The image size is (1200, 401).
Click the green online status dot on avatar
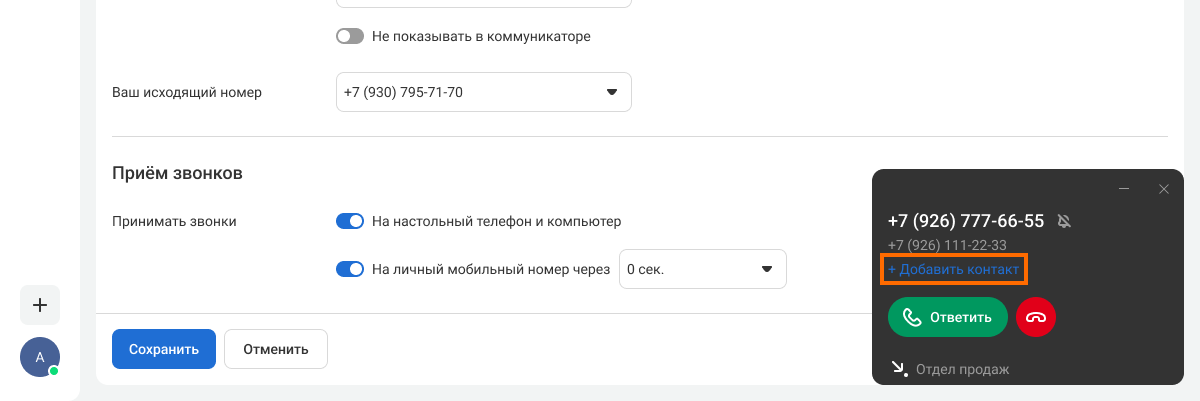point(54,371)
